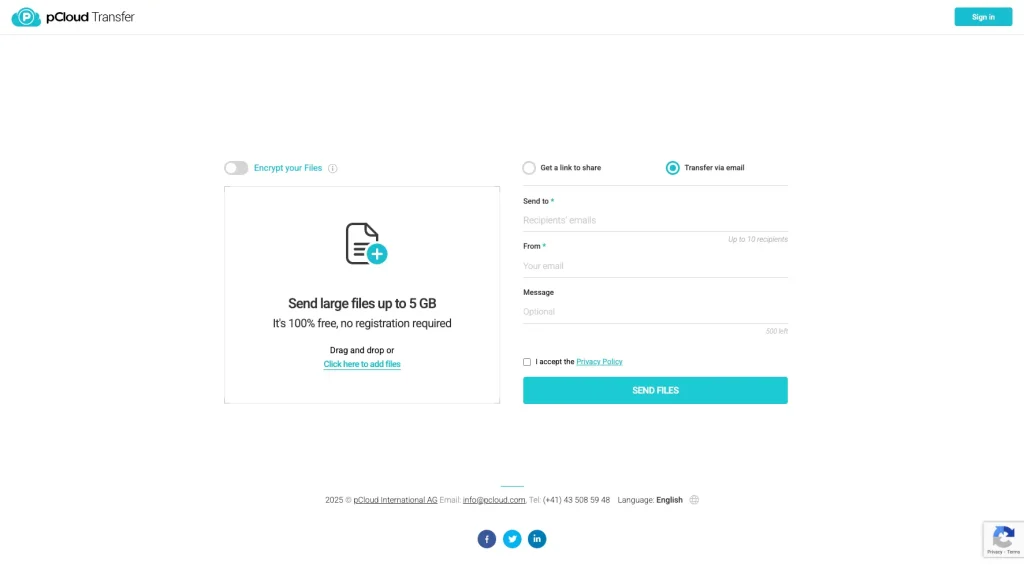This screenshot has width=1024, height=565.
Task: Click the Send large files up to 5 GB heading
Action: click(x=362, y=304)
